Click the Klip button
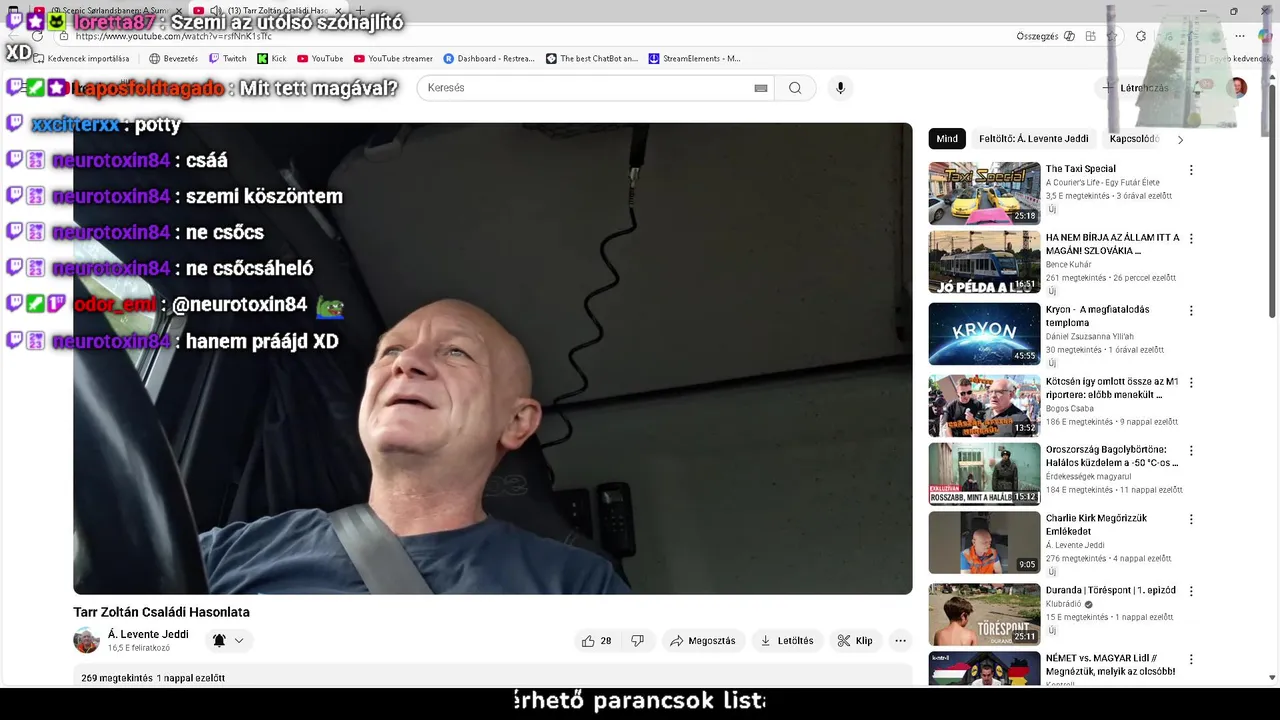Image resolution: width=1280 pixels, height=720 pixels. tap(855, 641)
